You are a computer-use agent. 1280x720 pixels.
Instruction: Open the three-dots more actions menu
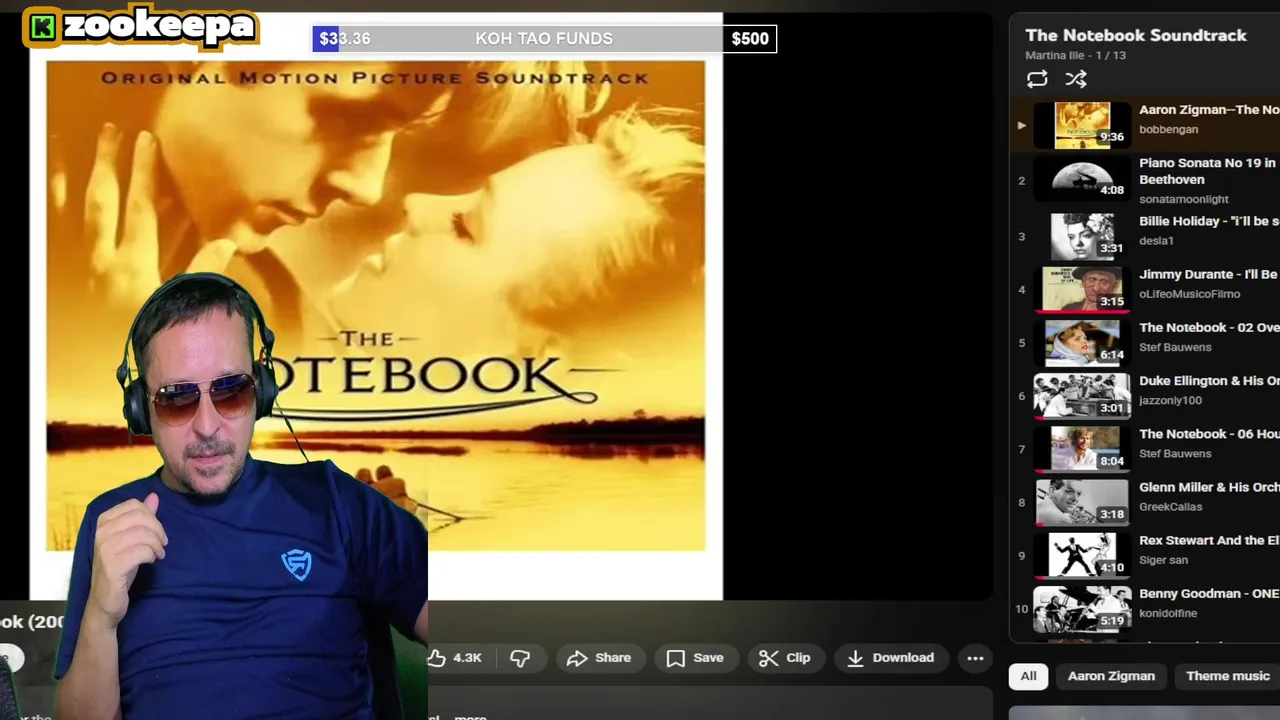click(975, 658)
